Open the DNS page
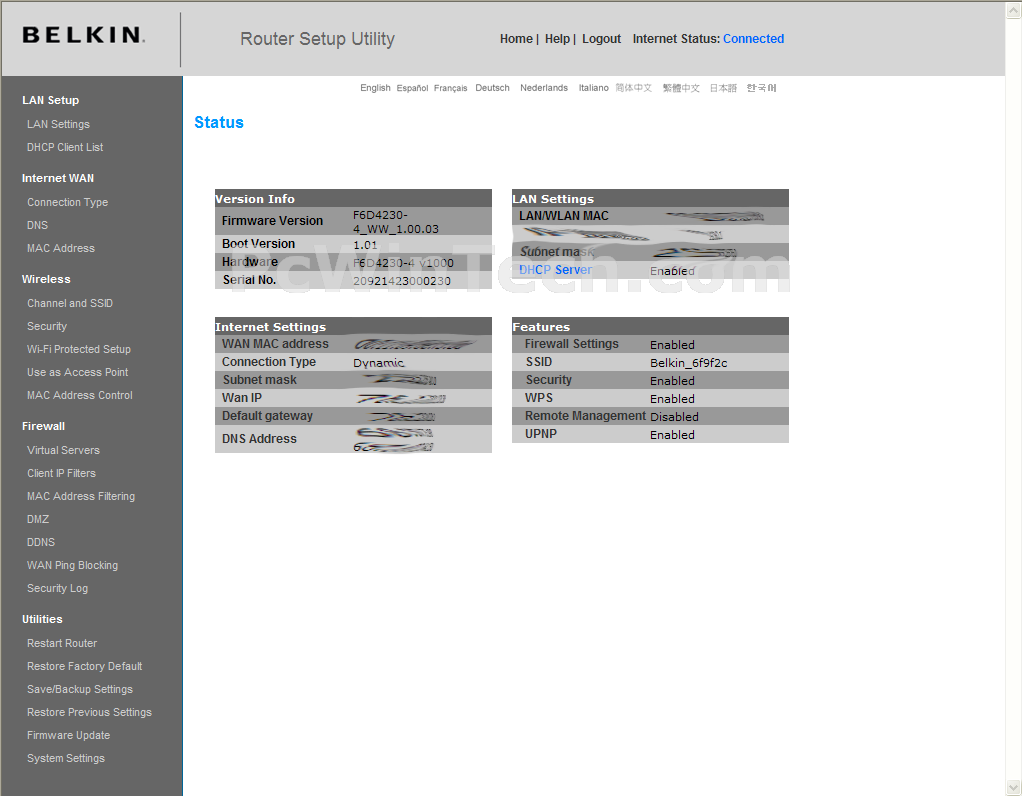The width and height of the screenshot is (1022, 796). click(x=37, y=226)
